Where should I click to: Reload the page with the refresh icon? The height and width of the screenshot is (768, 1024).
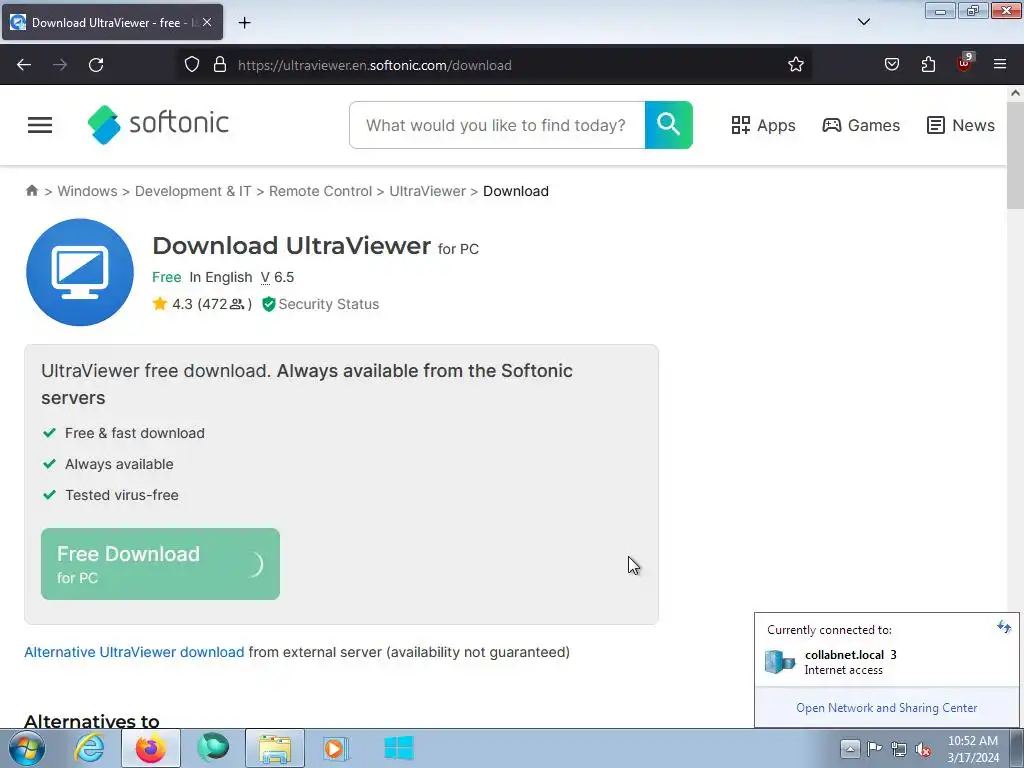(96, 65)
